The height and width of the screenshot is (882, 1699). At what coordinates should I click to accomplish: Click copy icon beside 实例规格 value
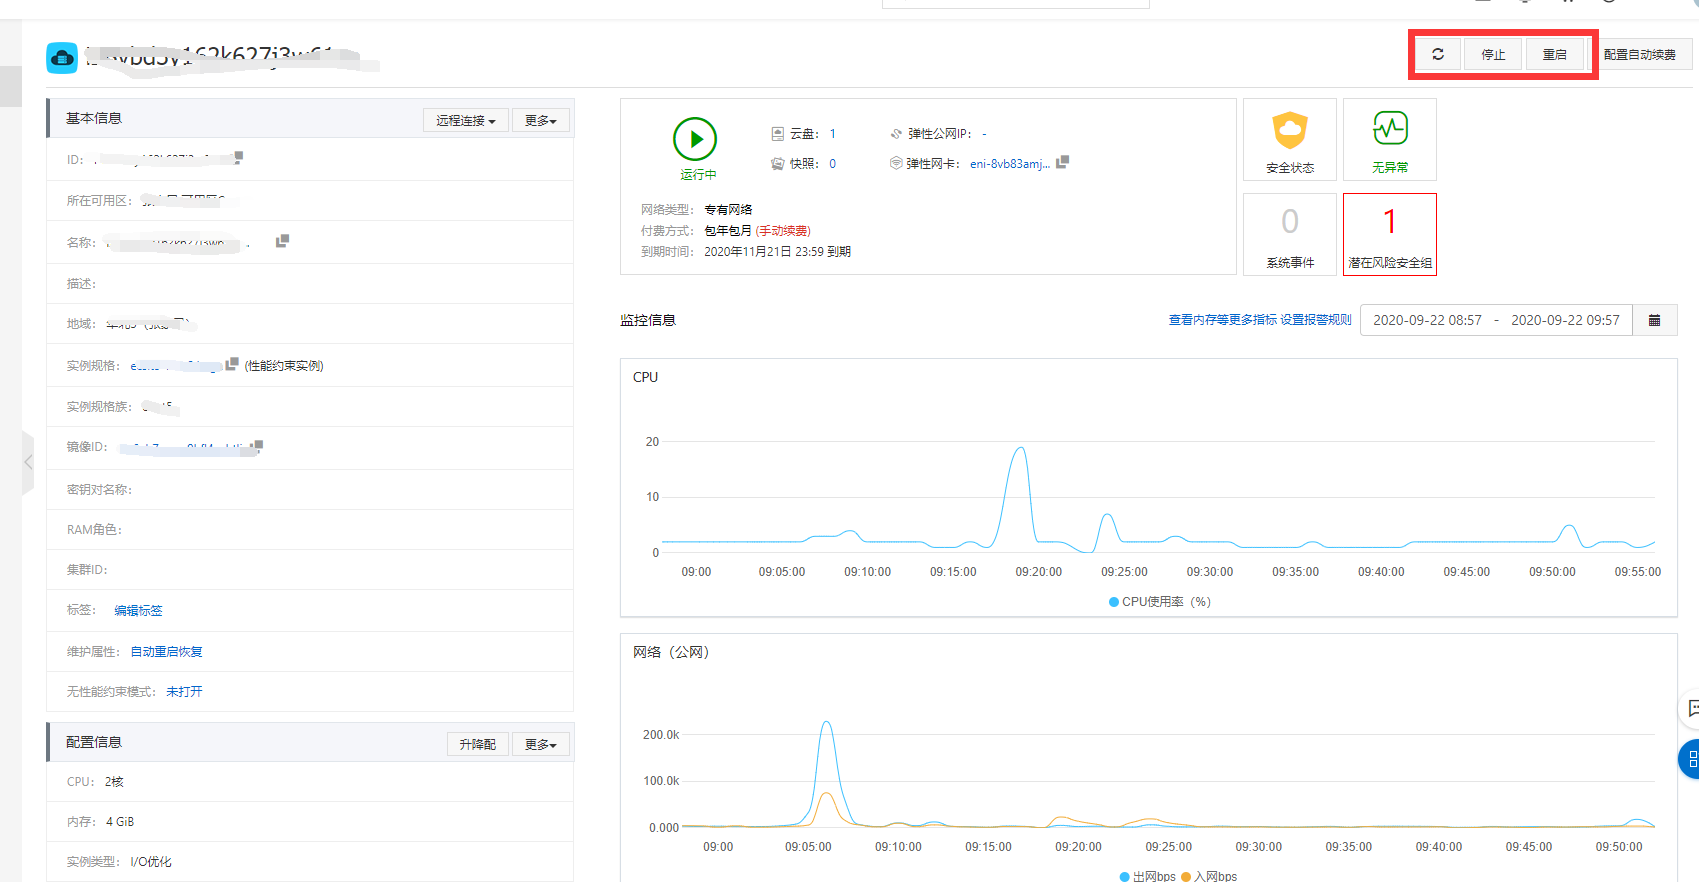(232, 364)
